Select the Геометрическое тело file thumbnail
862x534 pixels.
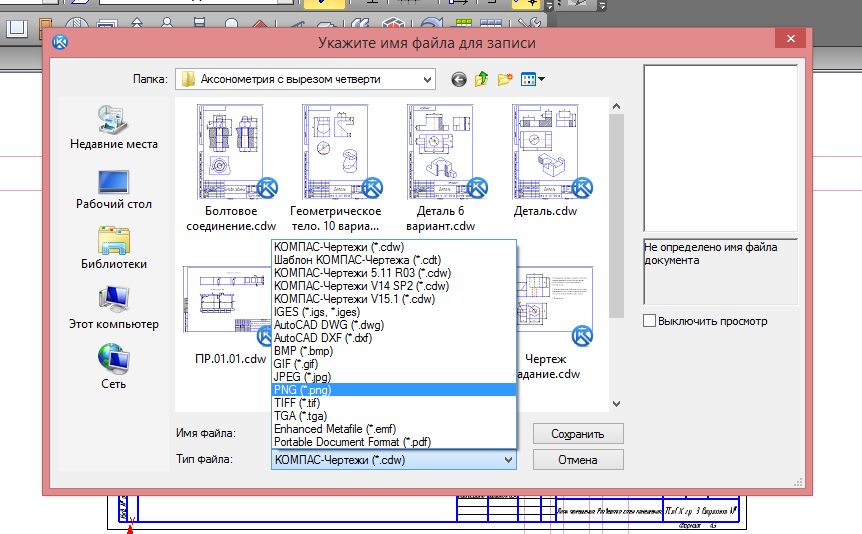335,152
